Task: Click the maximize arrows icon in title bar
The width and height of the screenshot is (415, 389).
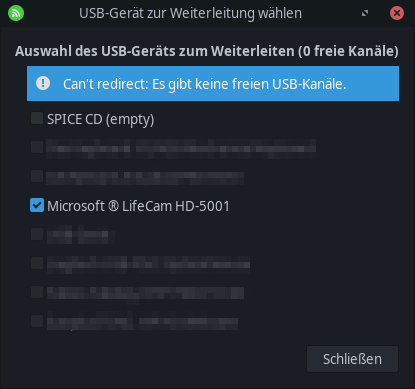Action: (x=365, y=13)
